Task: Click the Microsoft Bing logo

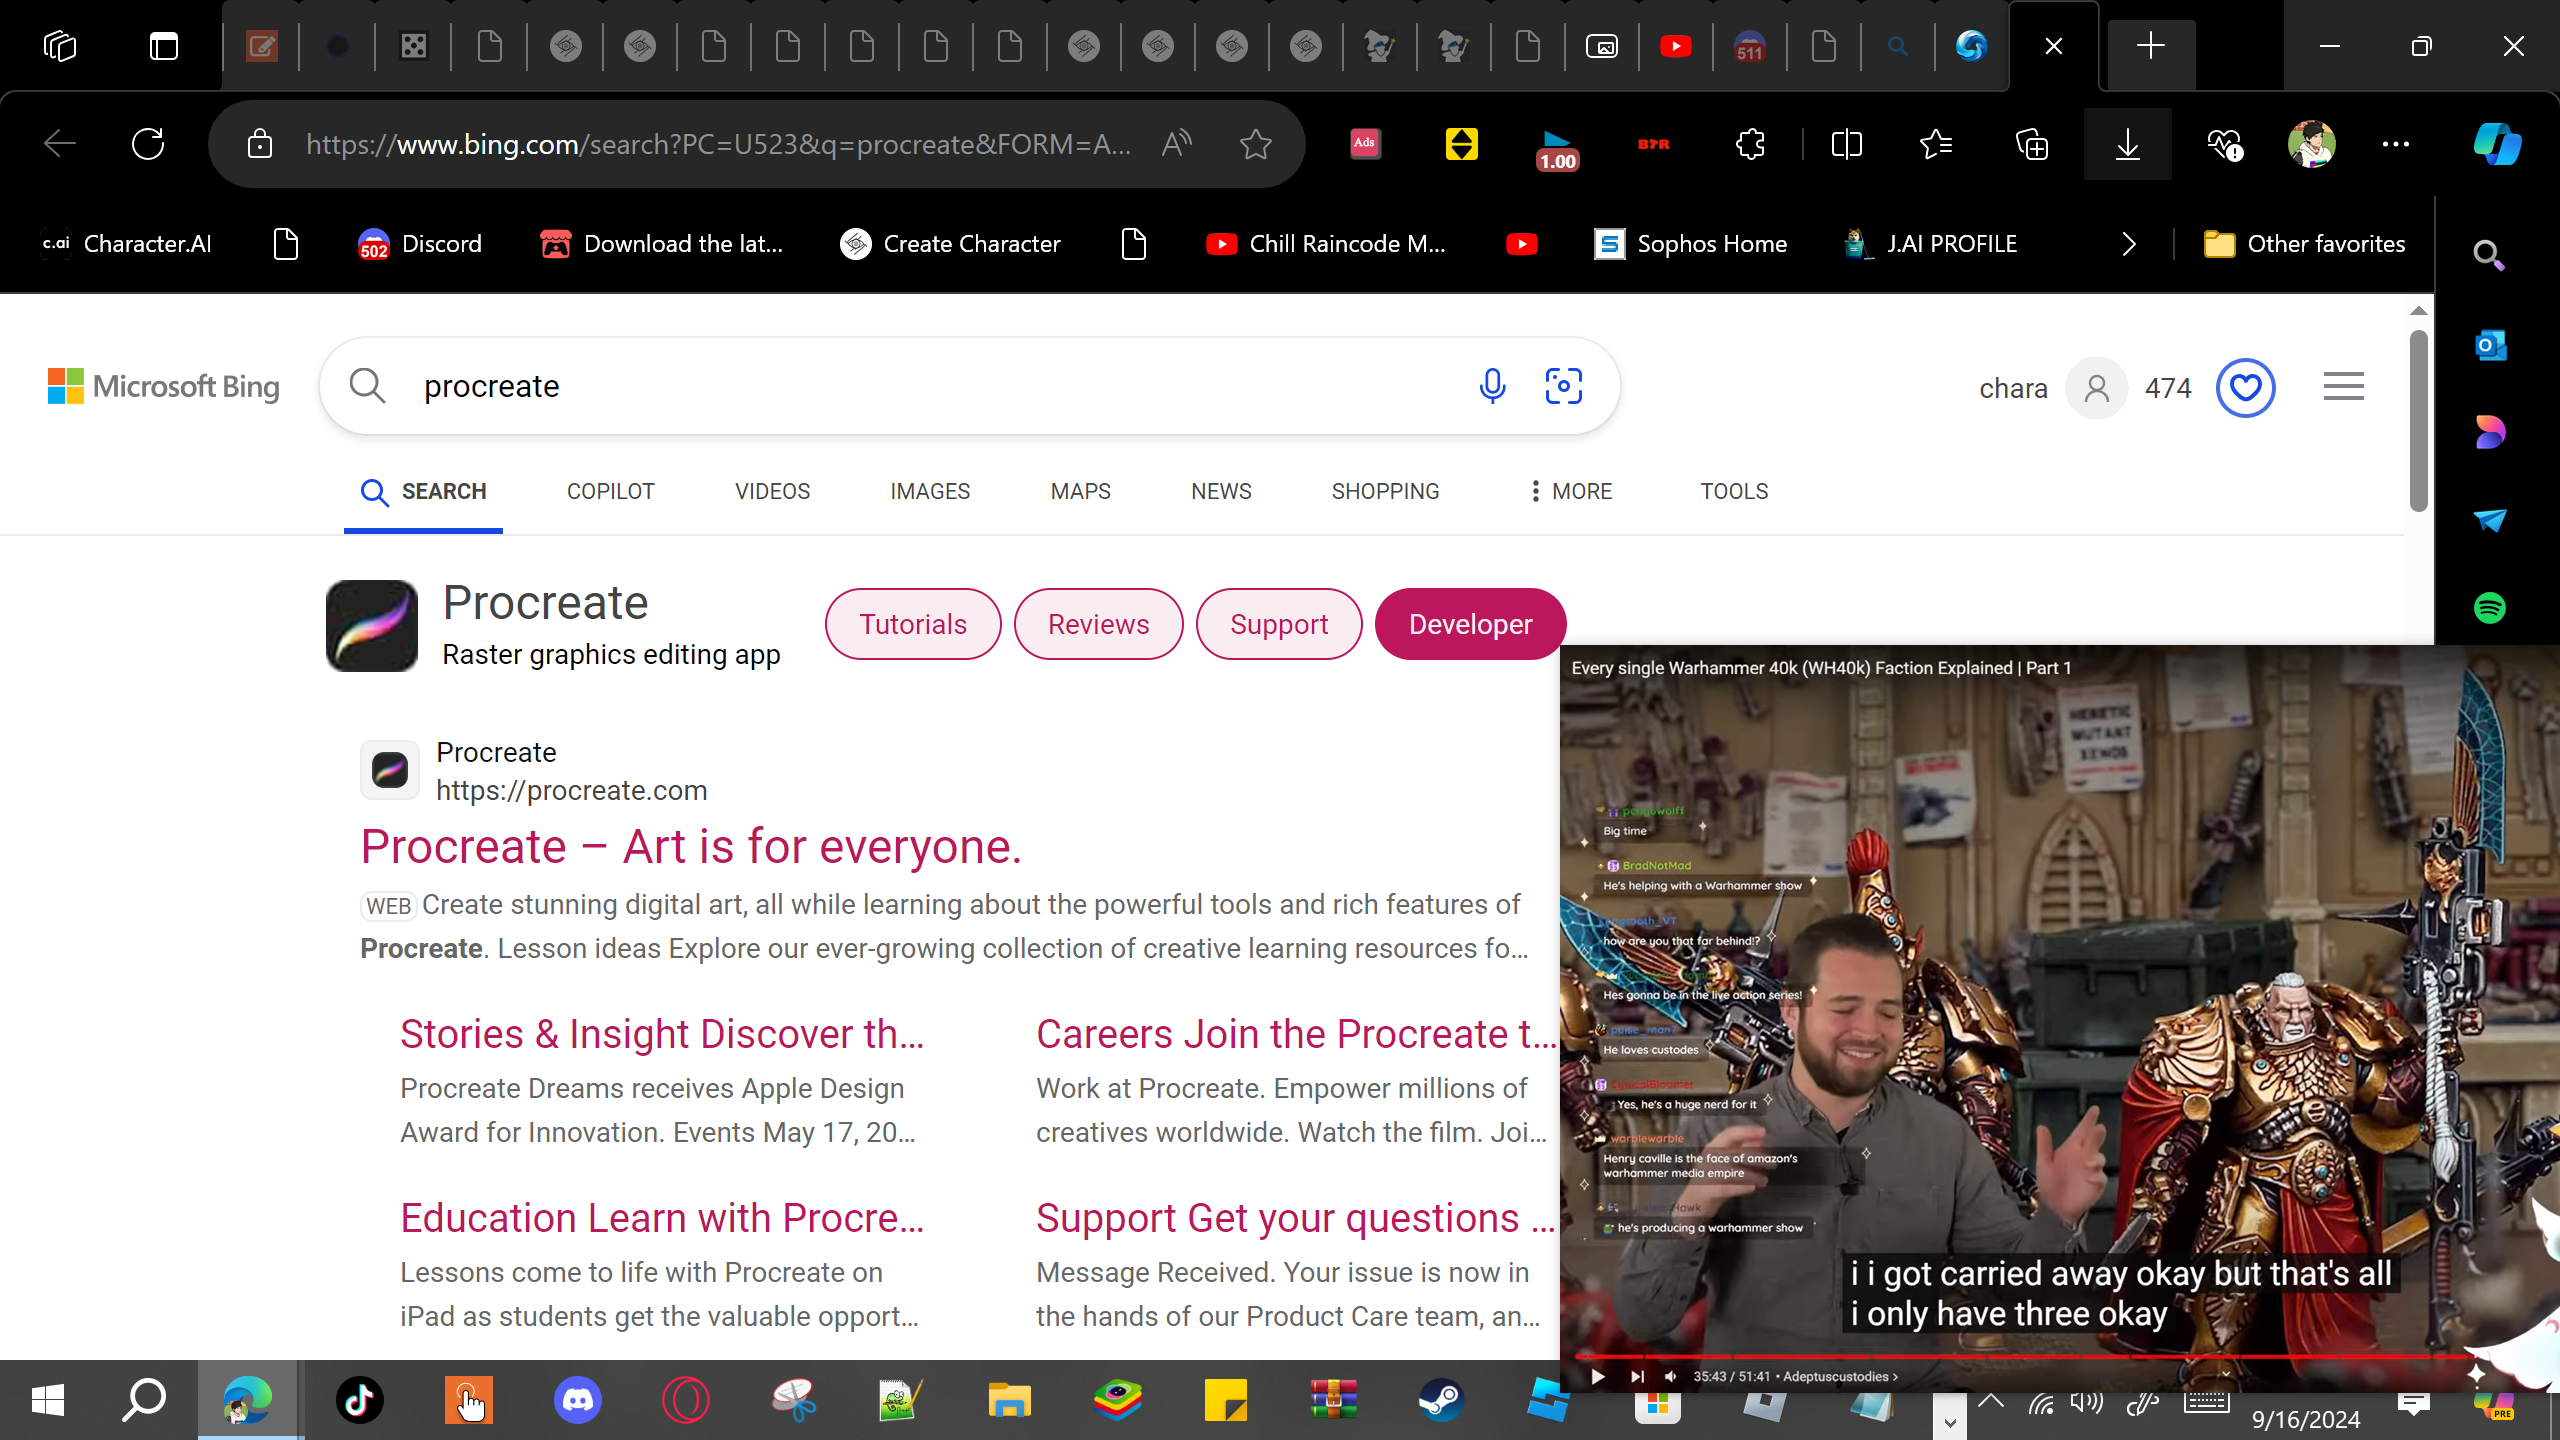Action: click(164, 387)
